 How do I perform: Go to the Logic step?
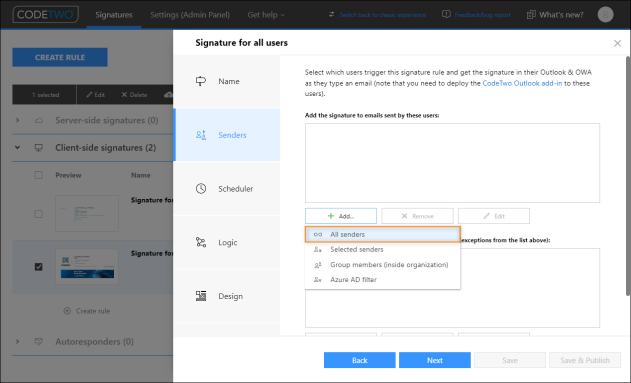[227, 242]
